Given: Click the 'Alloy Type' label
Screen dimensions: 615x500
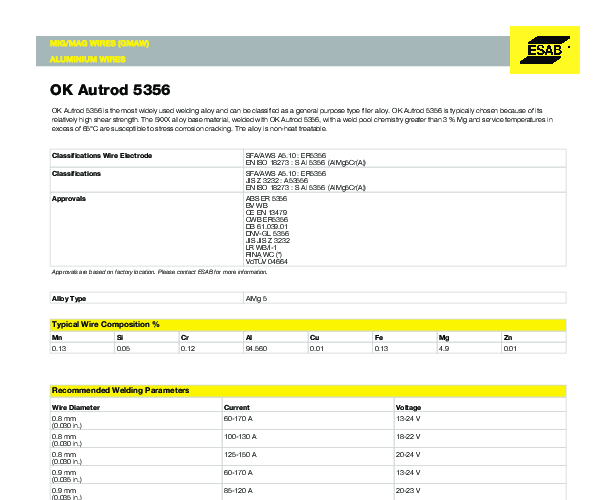Looking at the screenshot, I should (x=69, y=299).
